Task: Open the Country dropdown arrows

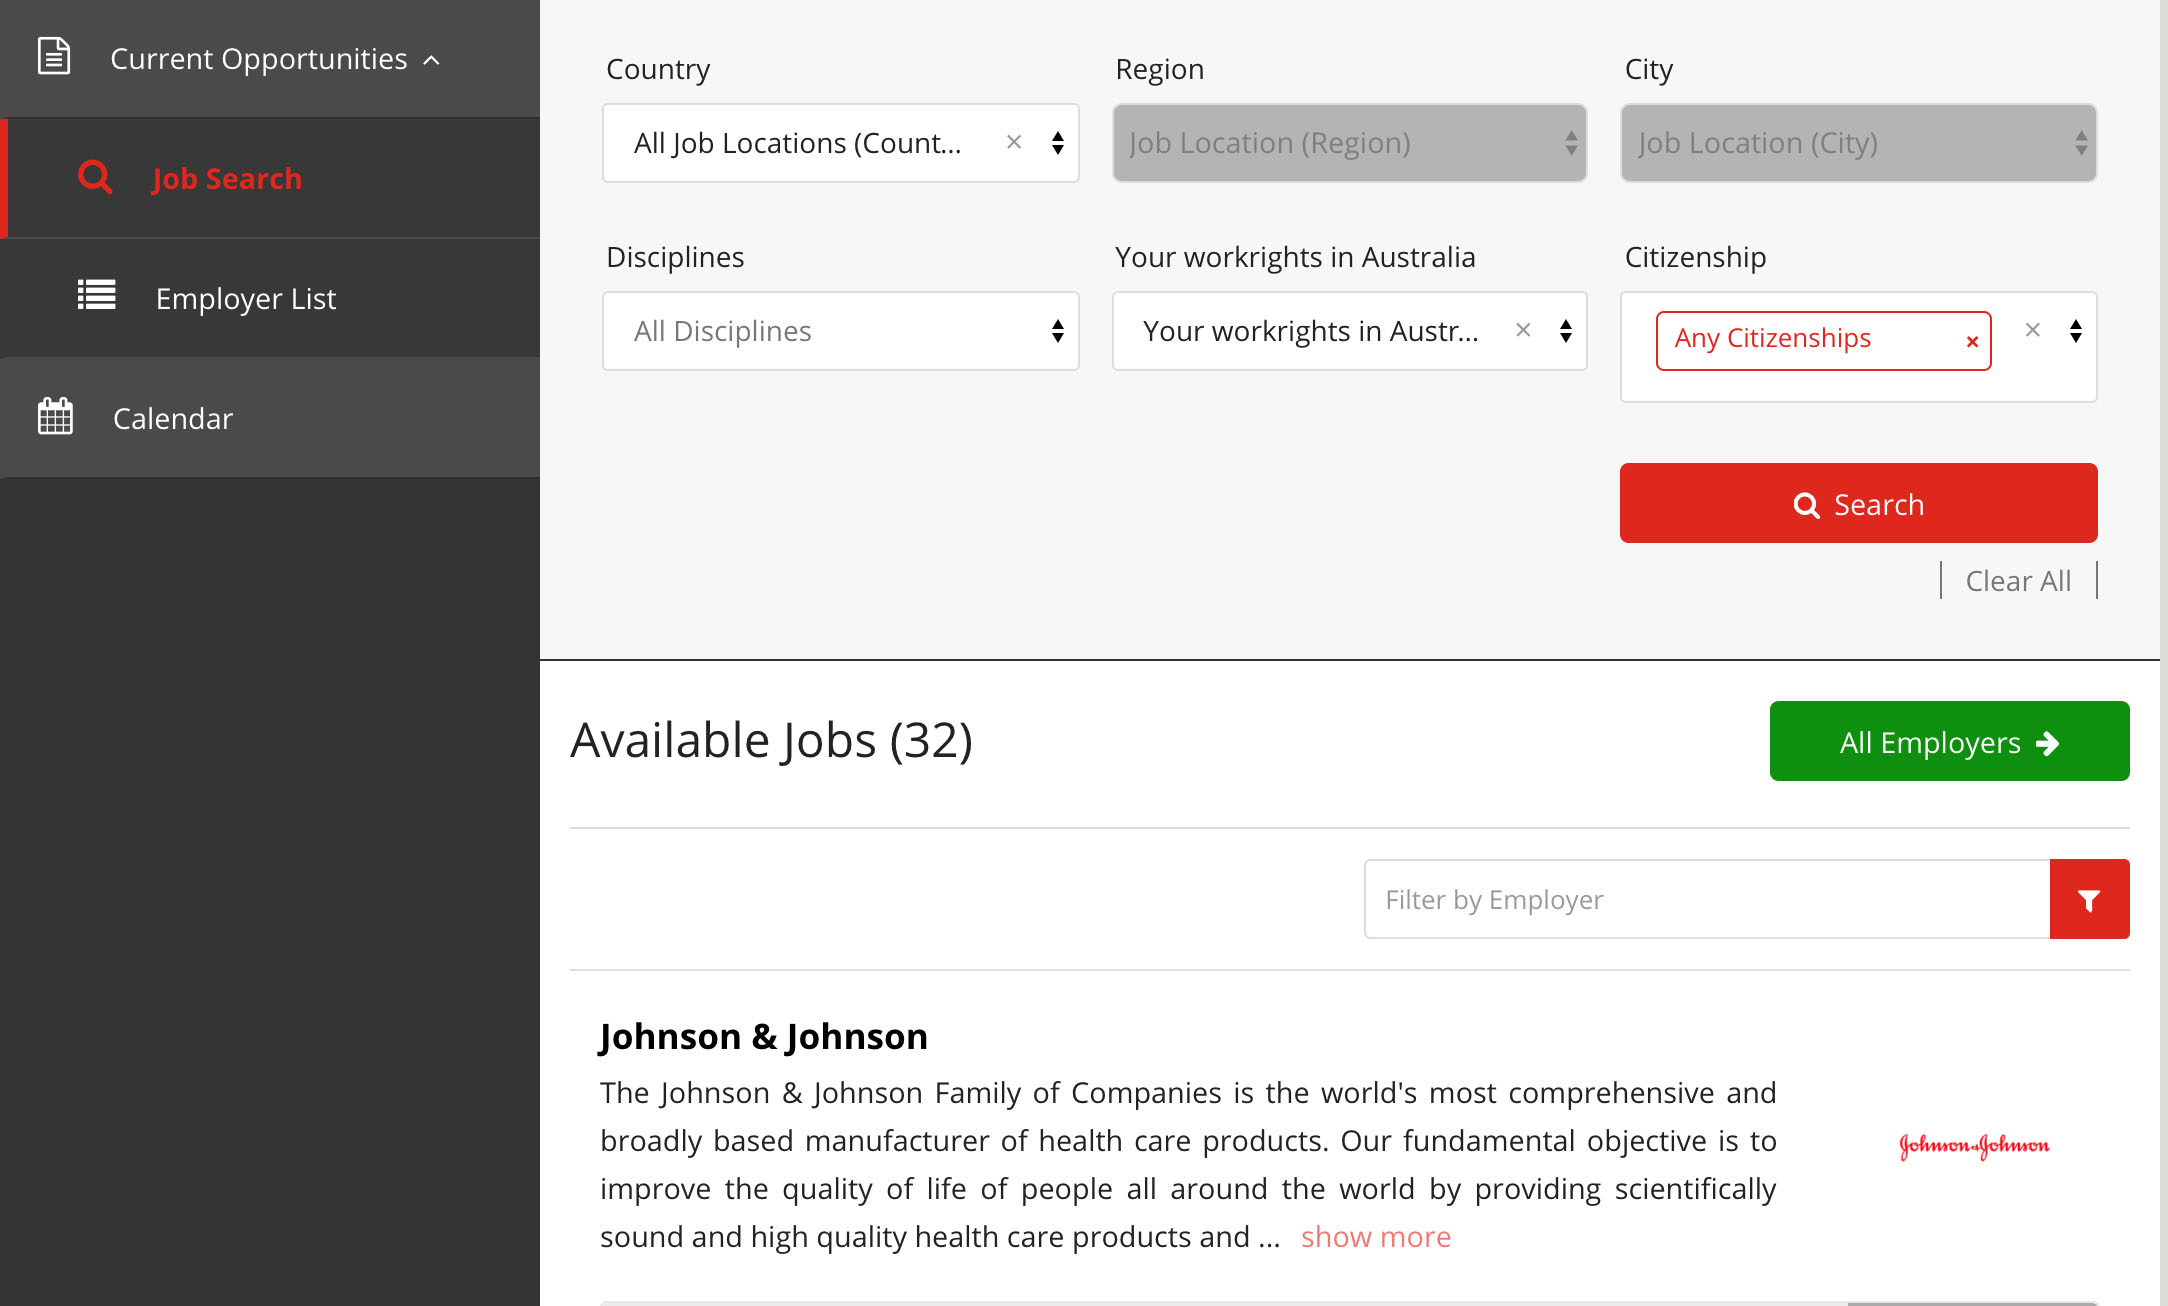Action: pos(1058,143)
